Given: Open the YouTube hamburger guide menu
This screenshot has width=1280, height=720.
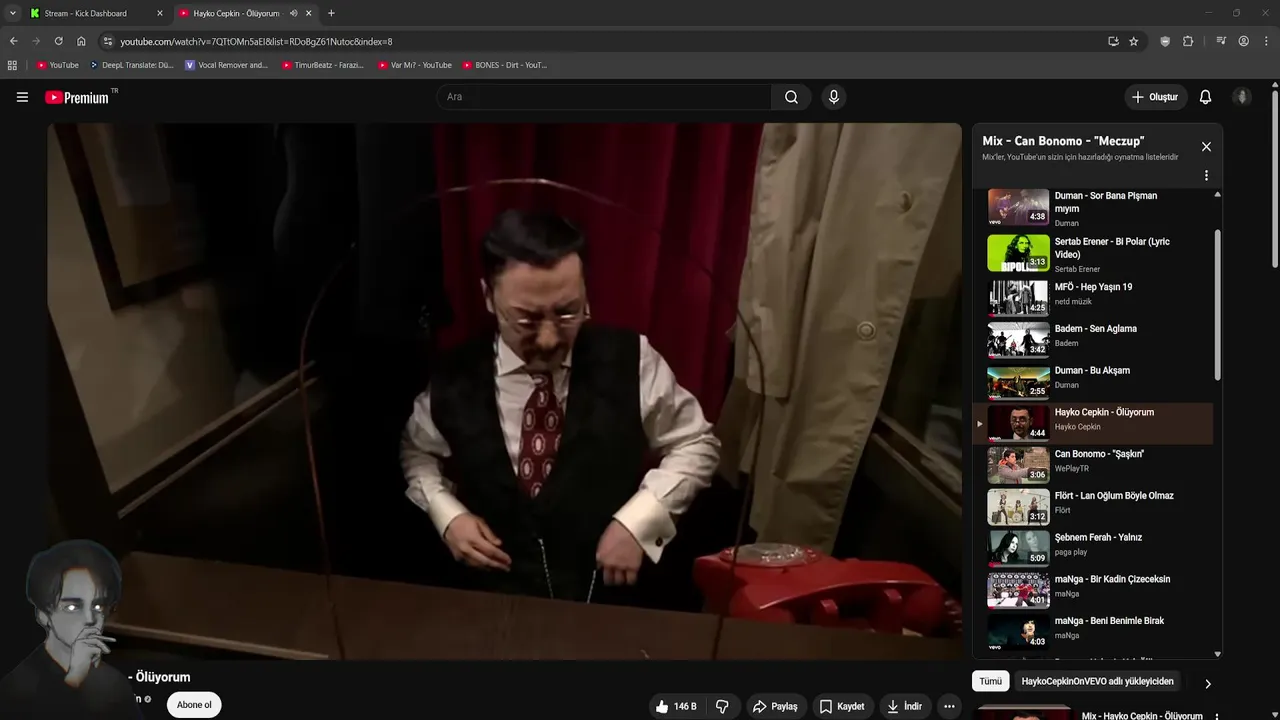Looking at the screenshot, I should coord(22,97).
